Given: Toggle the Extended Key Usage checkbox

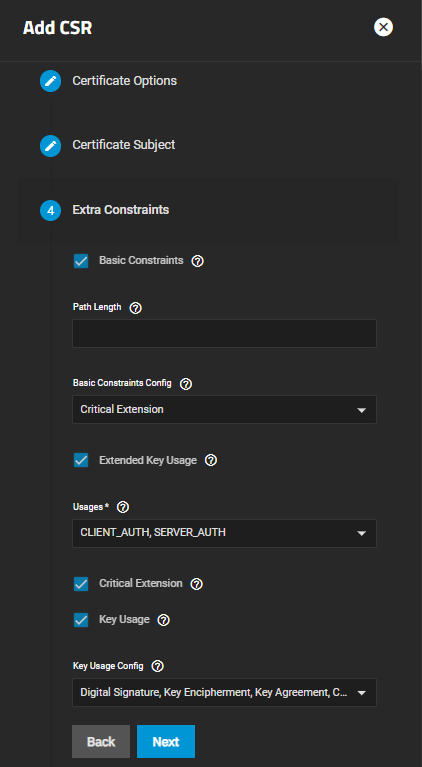Looking at the screenshot, I should click(x=81, y=460).
